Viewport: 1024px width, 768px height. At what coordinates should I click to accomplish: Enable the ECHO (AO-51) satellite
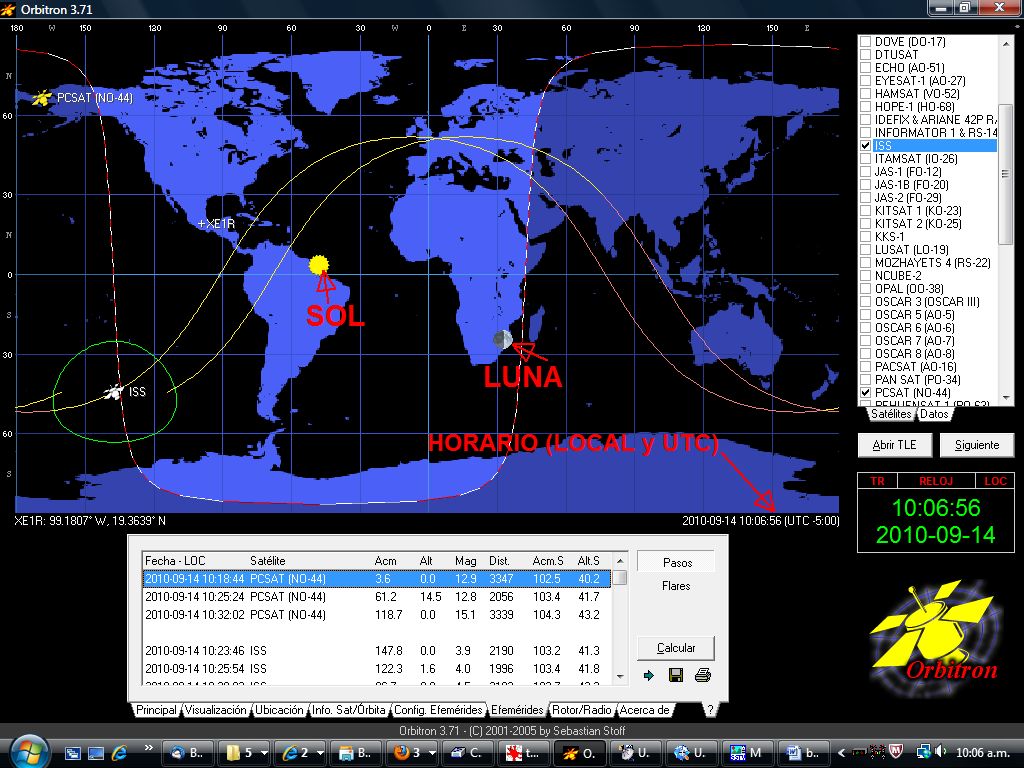point(865,67)
